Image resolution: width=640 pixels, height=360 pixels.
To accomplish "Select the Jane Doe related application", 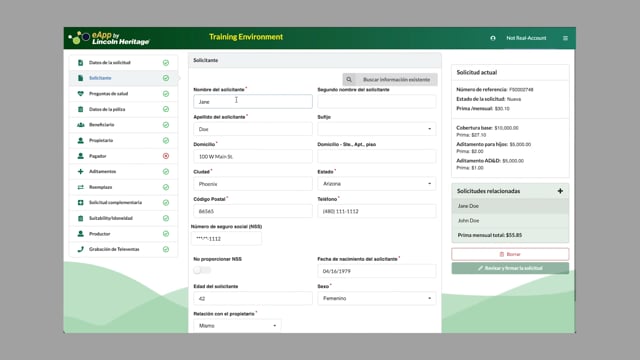I will 510,206.
